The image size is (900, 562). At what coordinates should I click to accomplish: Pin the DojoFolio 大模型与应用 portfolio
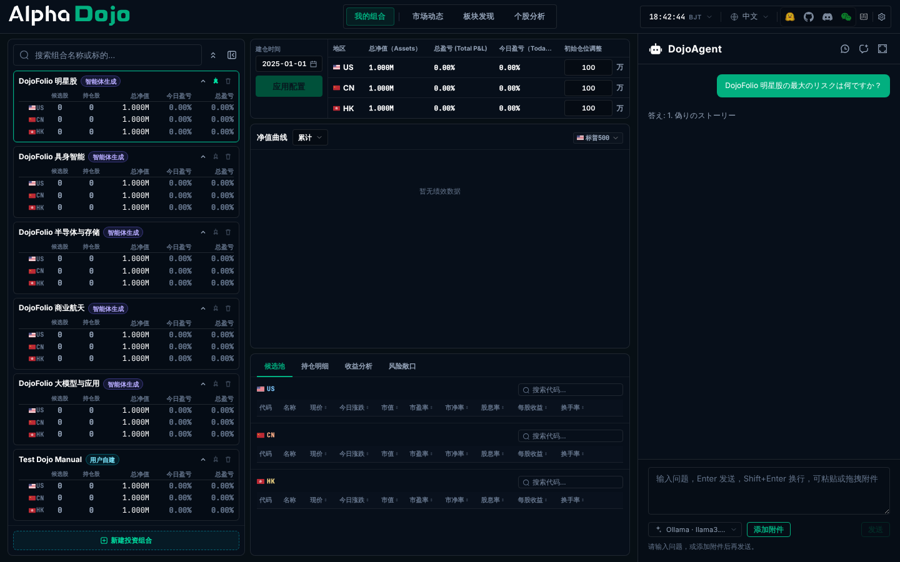pyautogui.click(x=216, y=383)
